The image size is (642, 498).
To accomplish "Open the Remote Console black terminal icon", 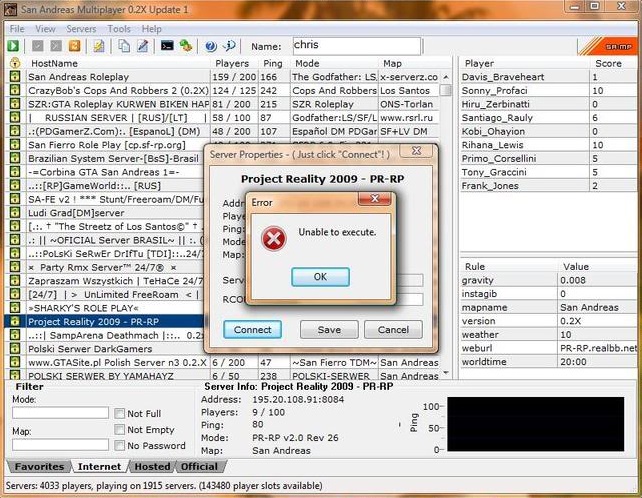I will pyautogui.click(x=167, y=45).
